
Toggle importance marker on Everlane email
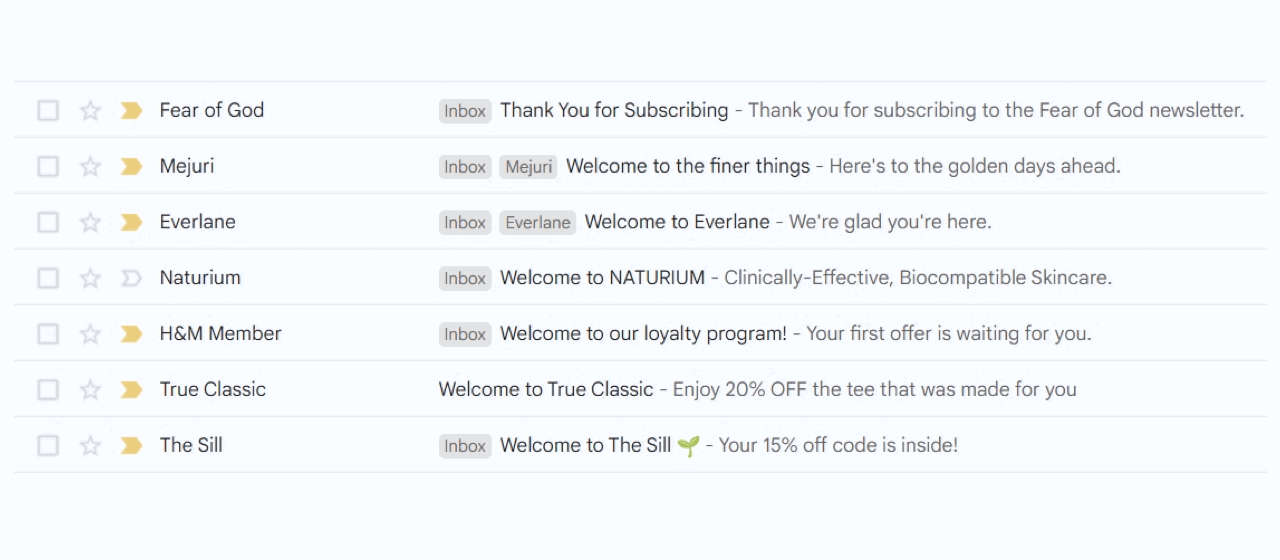[x=131, y=223]
